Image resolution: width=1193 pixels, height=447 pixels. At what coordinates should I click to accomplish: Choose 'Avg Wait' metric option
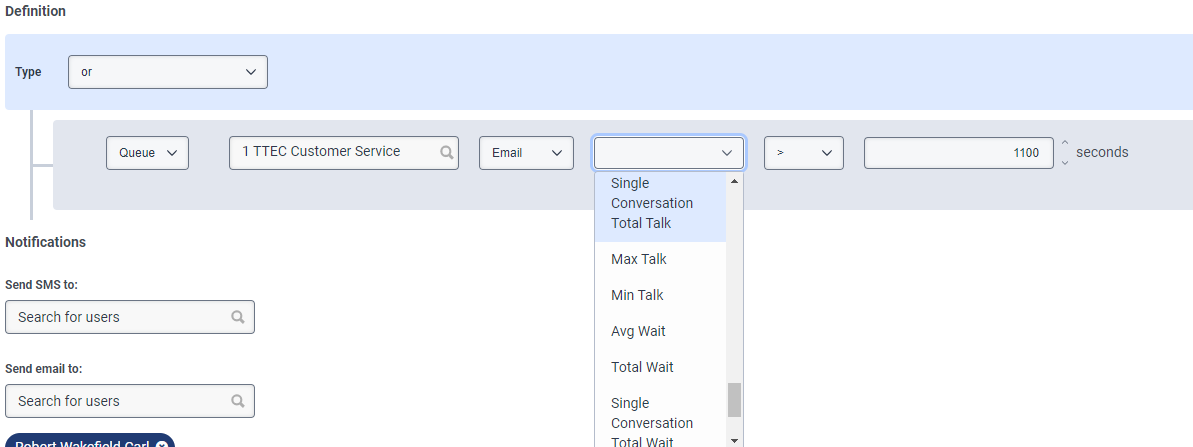[x=638, y=331]
